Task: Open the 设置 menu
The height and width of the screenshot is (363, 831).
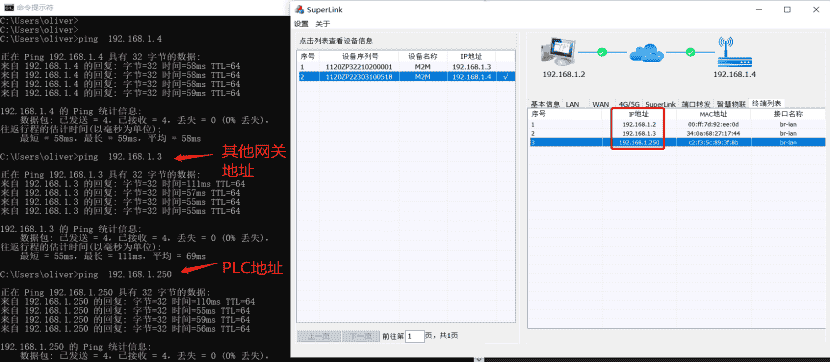Action: [x=301, y=24]
